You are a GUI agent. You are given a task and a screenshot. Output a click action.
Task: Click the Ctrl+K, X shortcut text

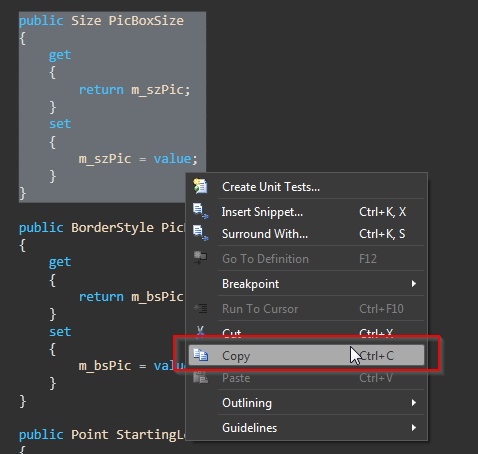pos(382,212)
